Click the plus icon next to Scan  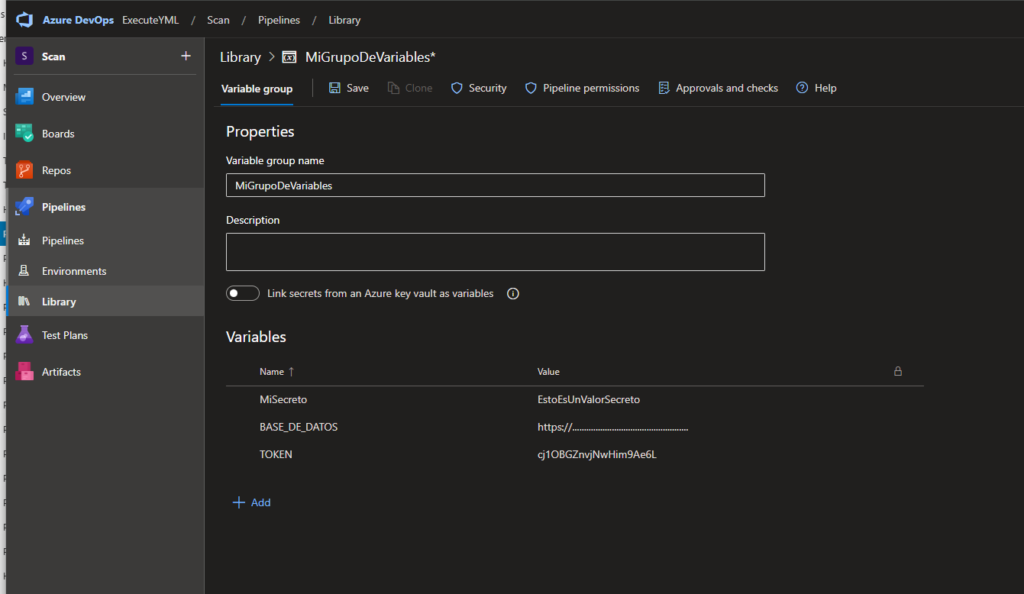click(x=185, y=56)
